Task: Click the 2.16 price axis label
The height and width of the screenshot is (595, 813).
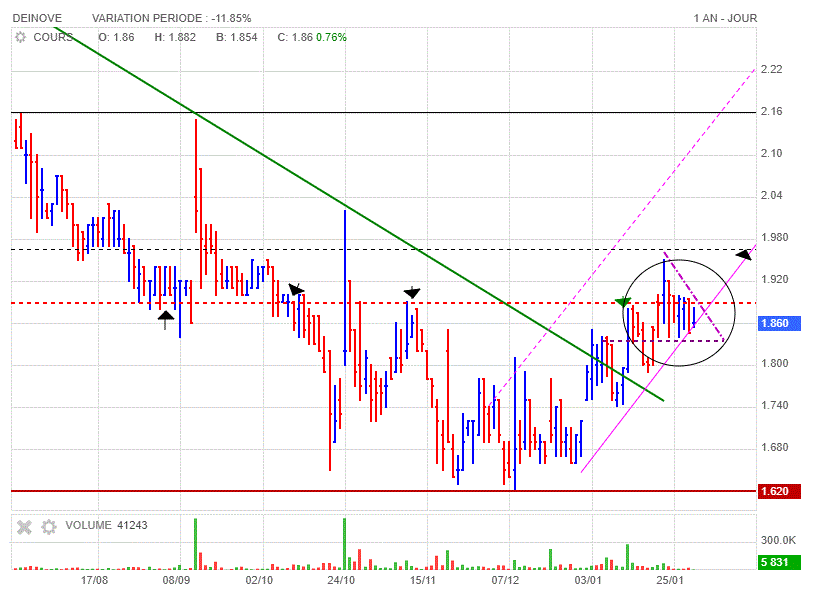Action: (772, 111)
